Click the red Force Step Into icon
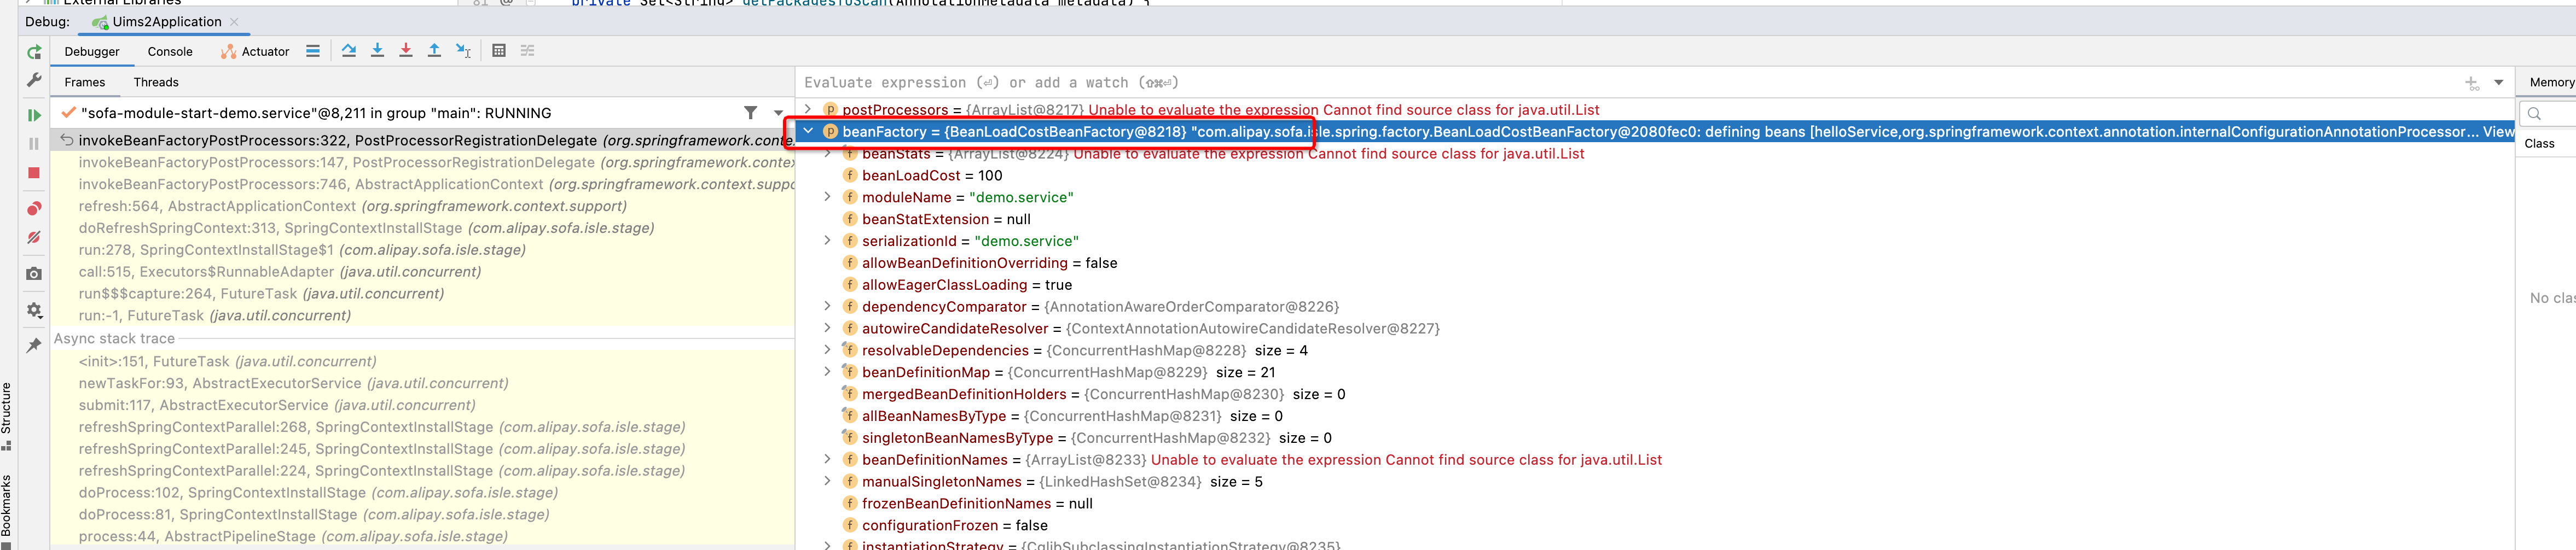 [406, 51]
